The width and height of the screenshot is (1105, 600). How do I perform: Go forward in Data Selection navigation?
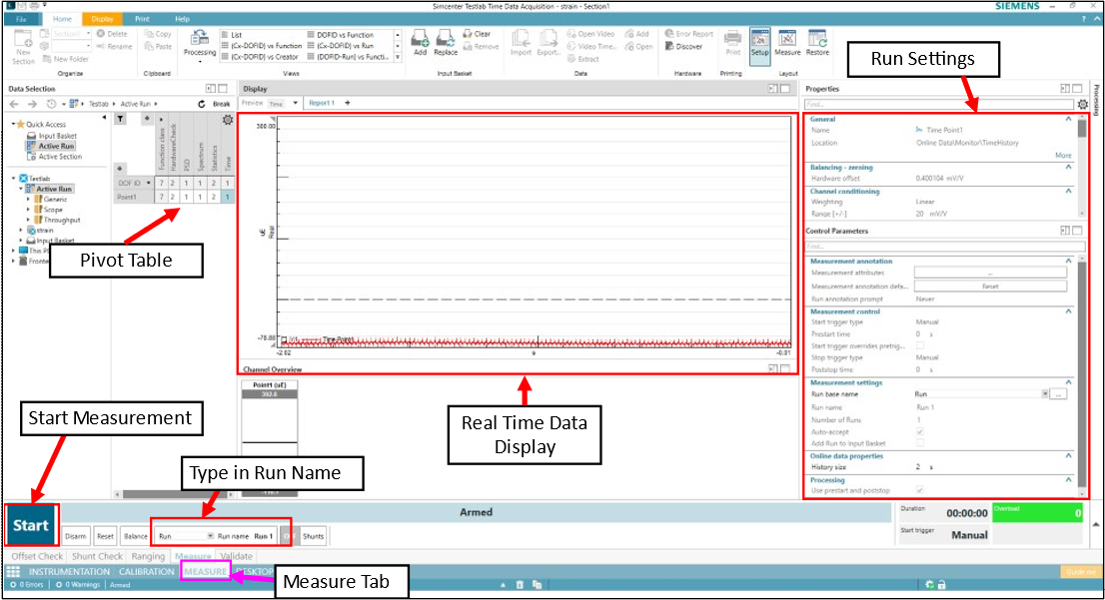click(32, 104)
